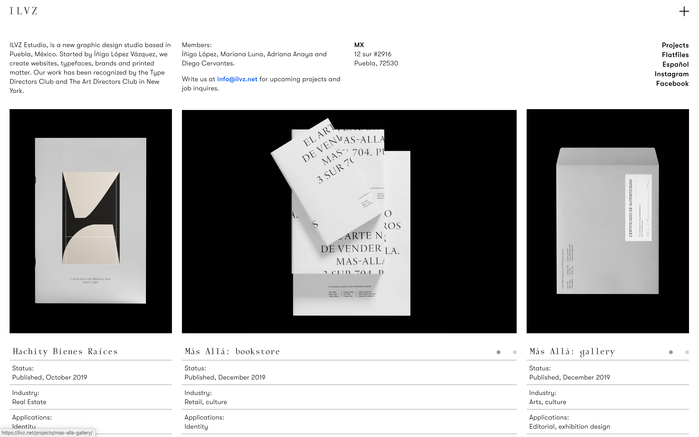Select first slide dot for Más Allá gallery

pyautogui.click(x=670, y=352)
